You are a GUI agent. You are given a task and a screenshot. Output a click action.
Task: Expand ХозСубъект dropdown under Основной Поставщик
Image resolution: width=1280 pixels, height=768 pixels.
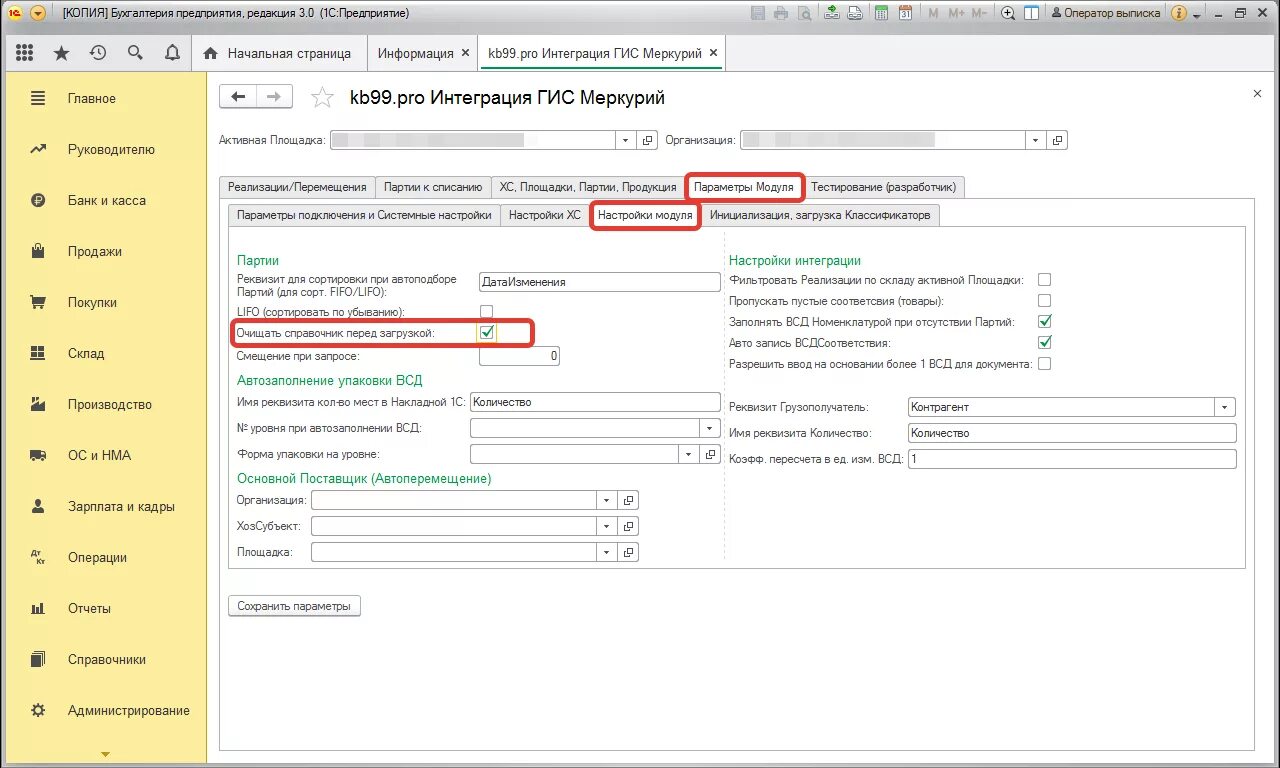coord(607,526)
